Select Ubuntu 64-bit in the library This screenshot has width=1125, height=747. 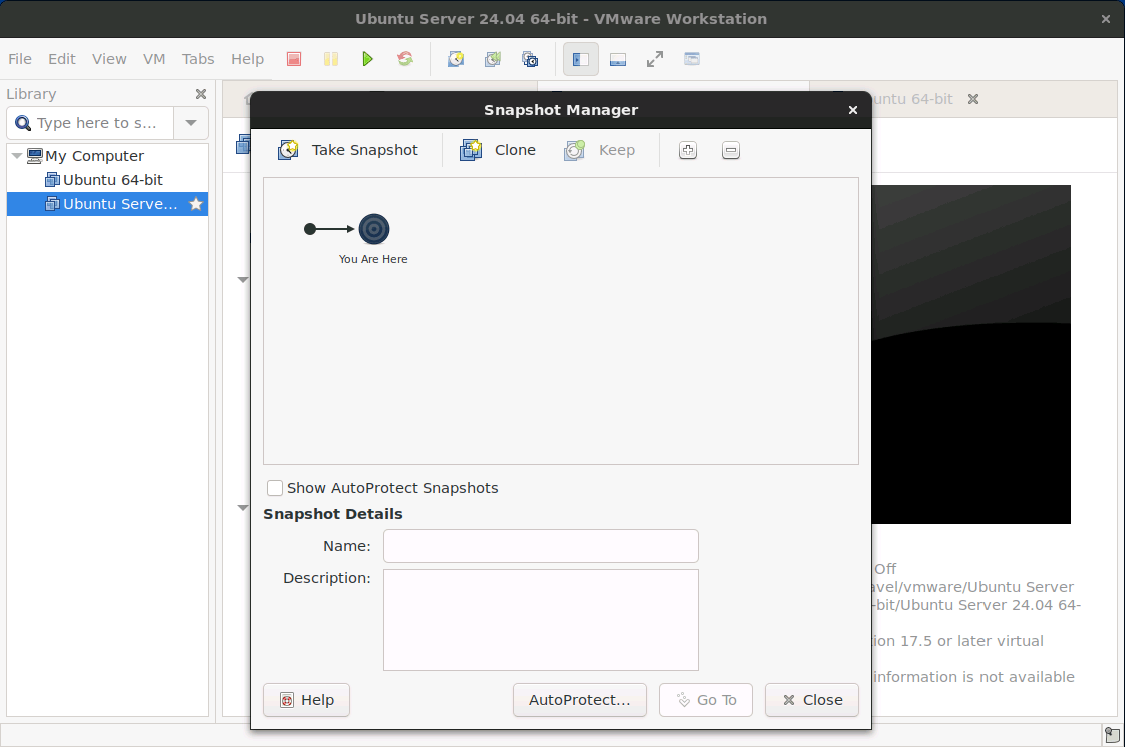[x=112, y=180]
